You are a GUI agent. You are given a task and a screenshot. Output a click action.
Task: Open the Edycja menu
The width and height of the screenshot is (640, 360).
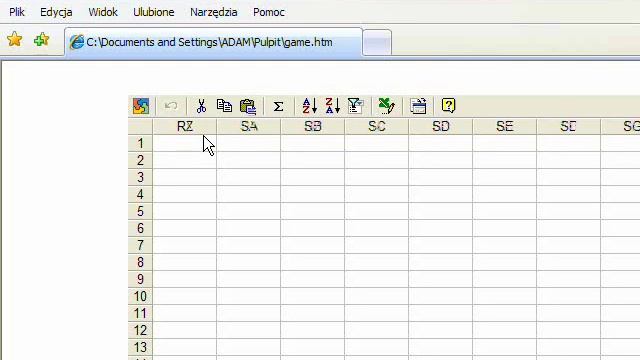(56, 12)
